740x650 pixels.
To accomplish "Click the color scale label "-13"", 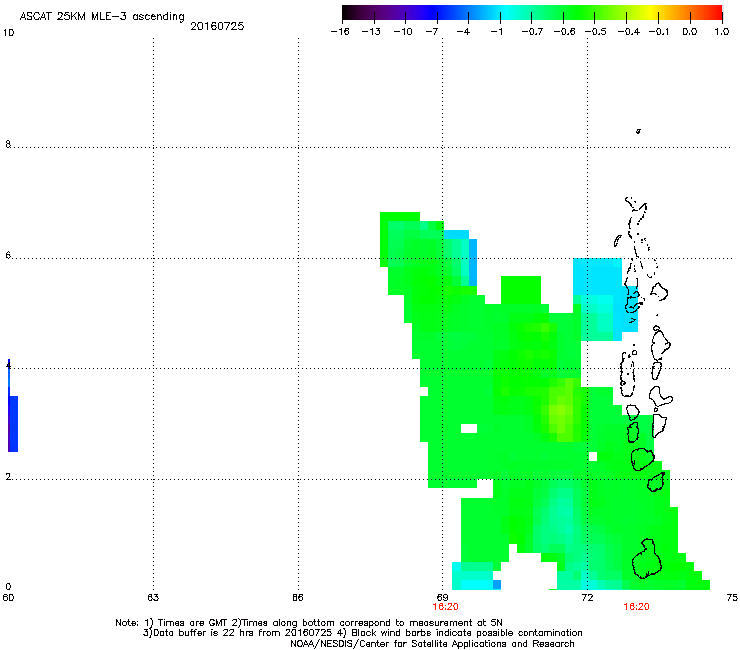I will tap(371, 32).
